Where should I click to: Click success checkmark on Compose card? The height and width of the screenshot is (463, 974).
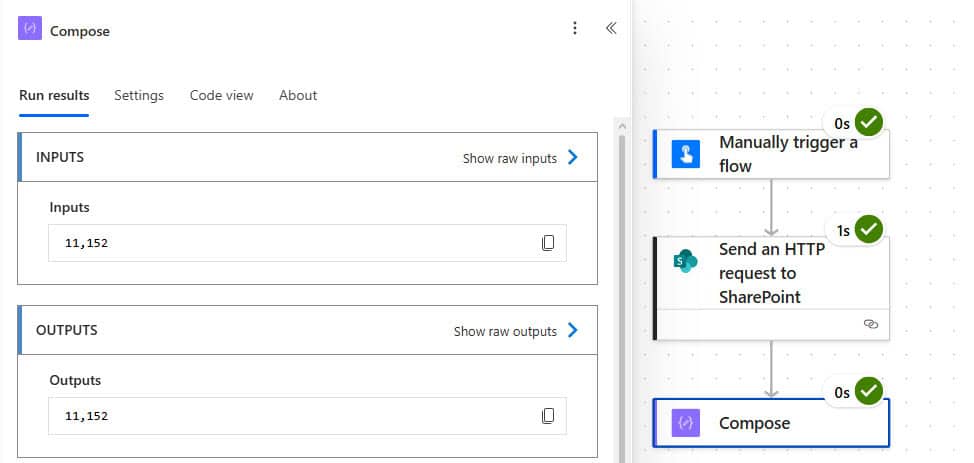click(869, 392)
